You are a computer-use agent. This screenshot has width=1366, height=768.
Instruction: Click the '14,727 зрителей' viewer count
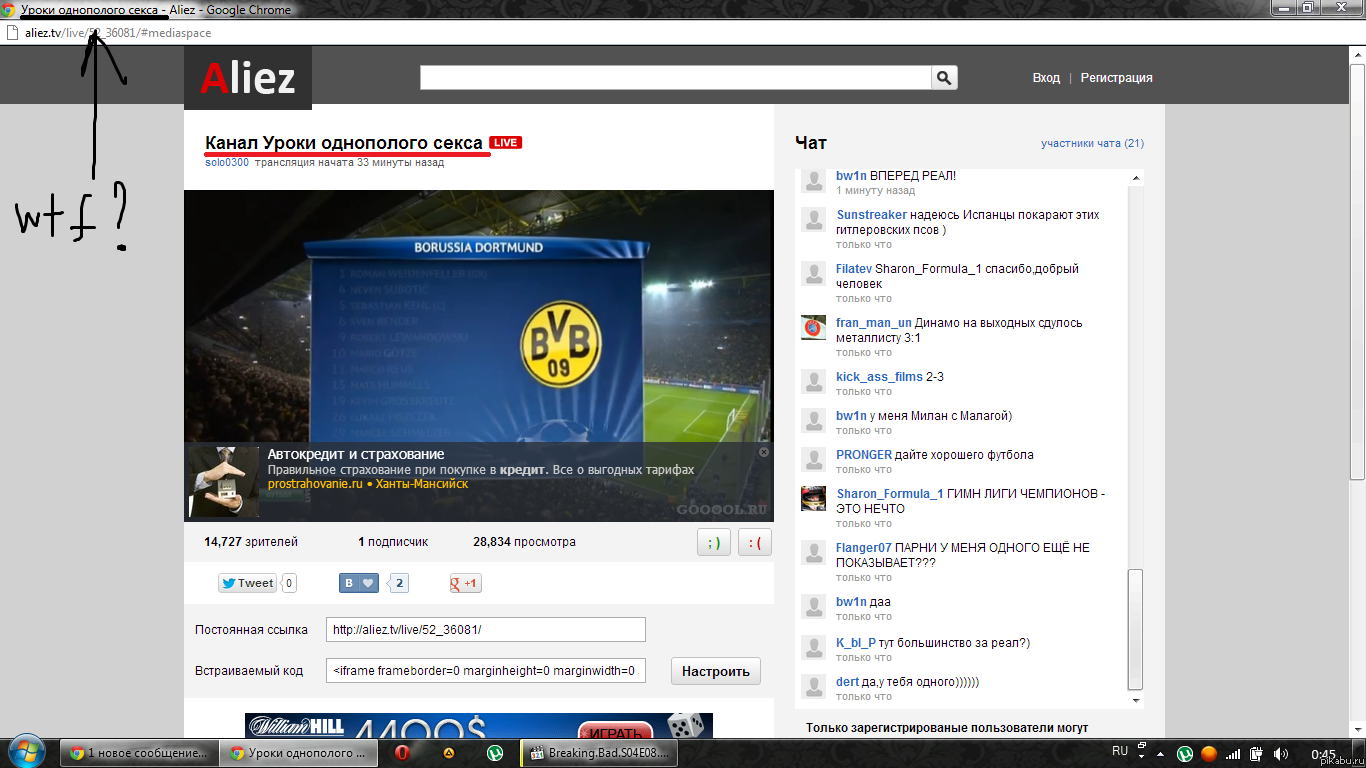click(x=251, y=542)
